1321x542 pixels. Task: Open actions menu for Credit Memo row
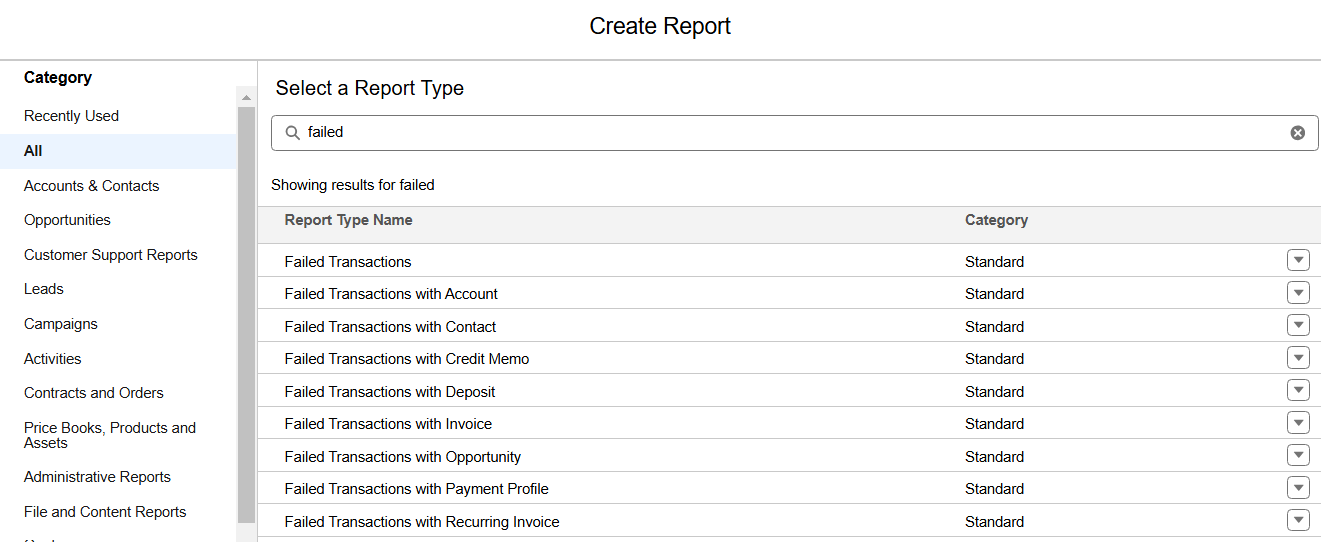pos(1298,358)
